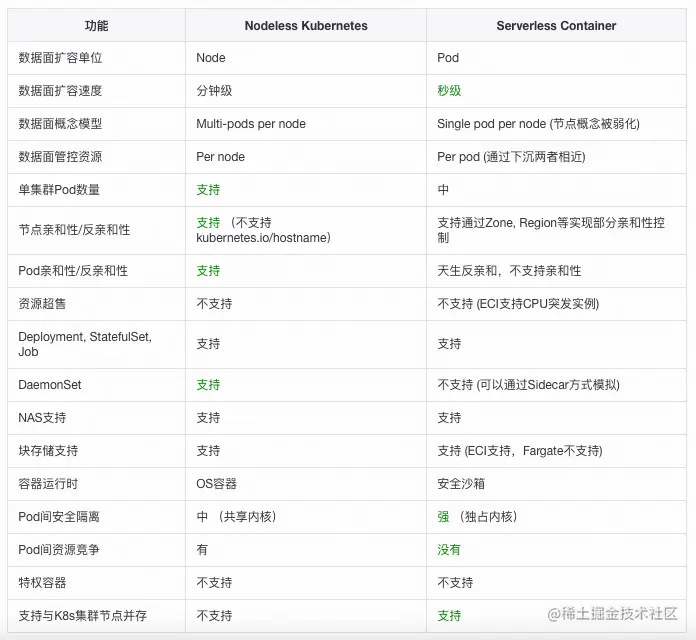Click the green 没有 cell

coord(449,550)
